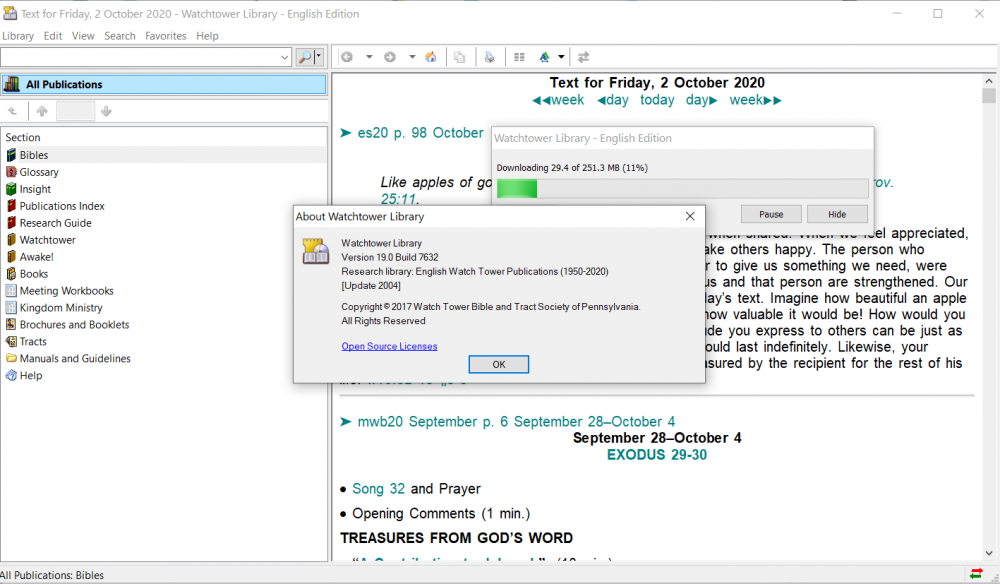Screen dimensions: 1000x584
Task: Click the Print toolbar icon
Action: coord(489,57)
